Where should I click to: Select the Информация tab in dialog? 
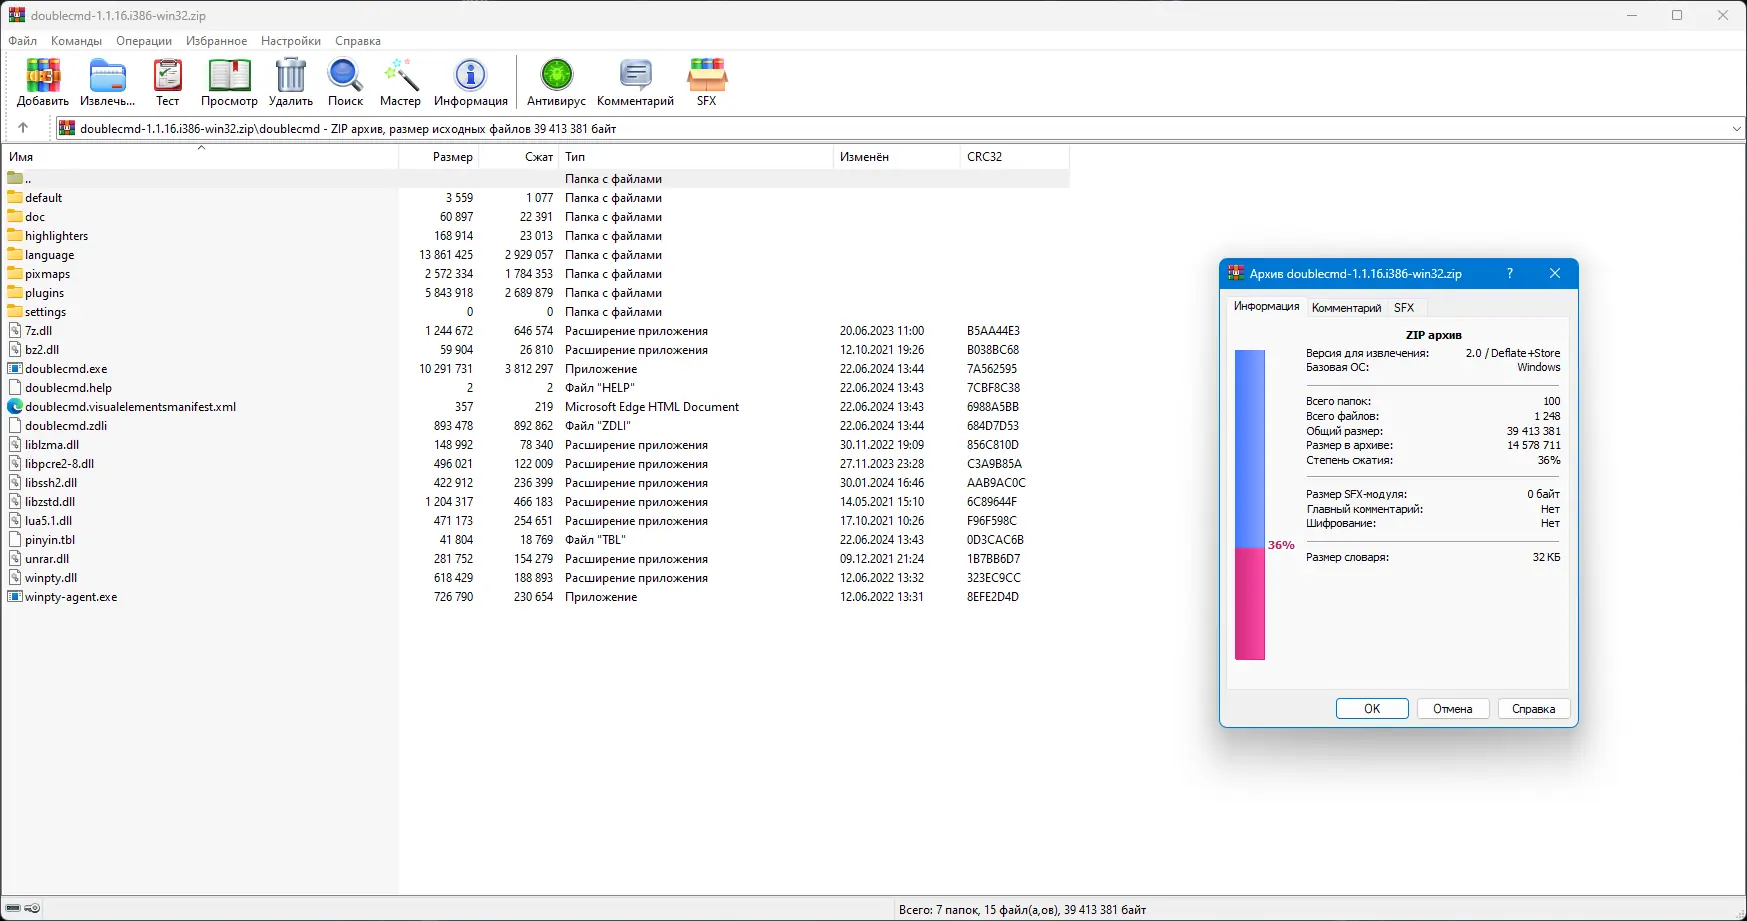pyautogui.click(x=1266, y=306)
